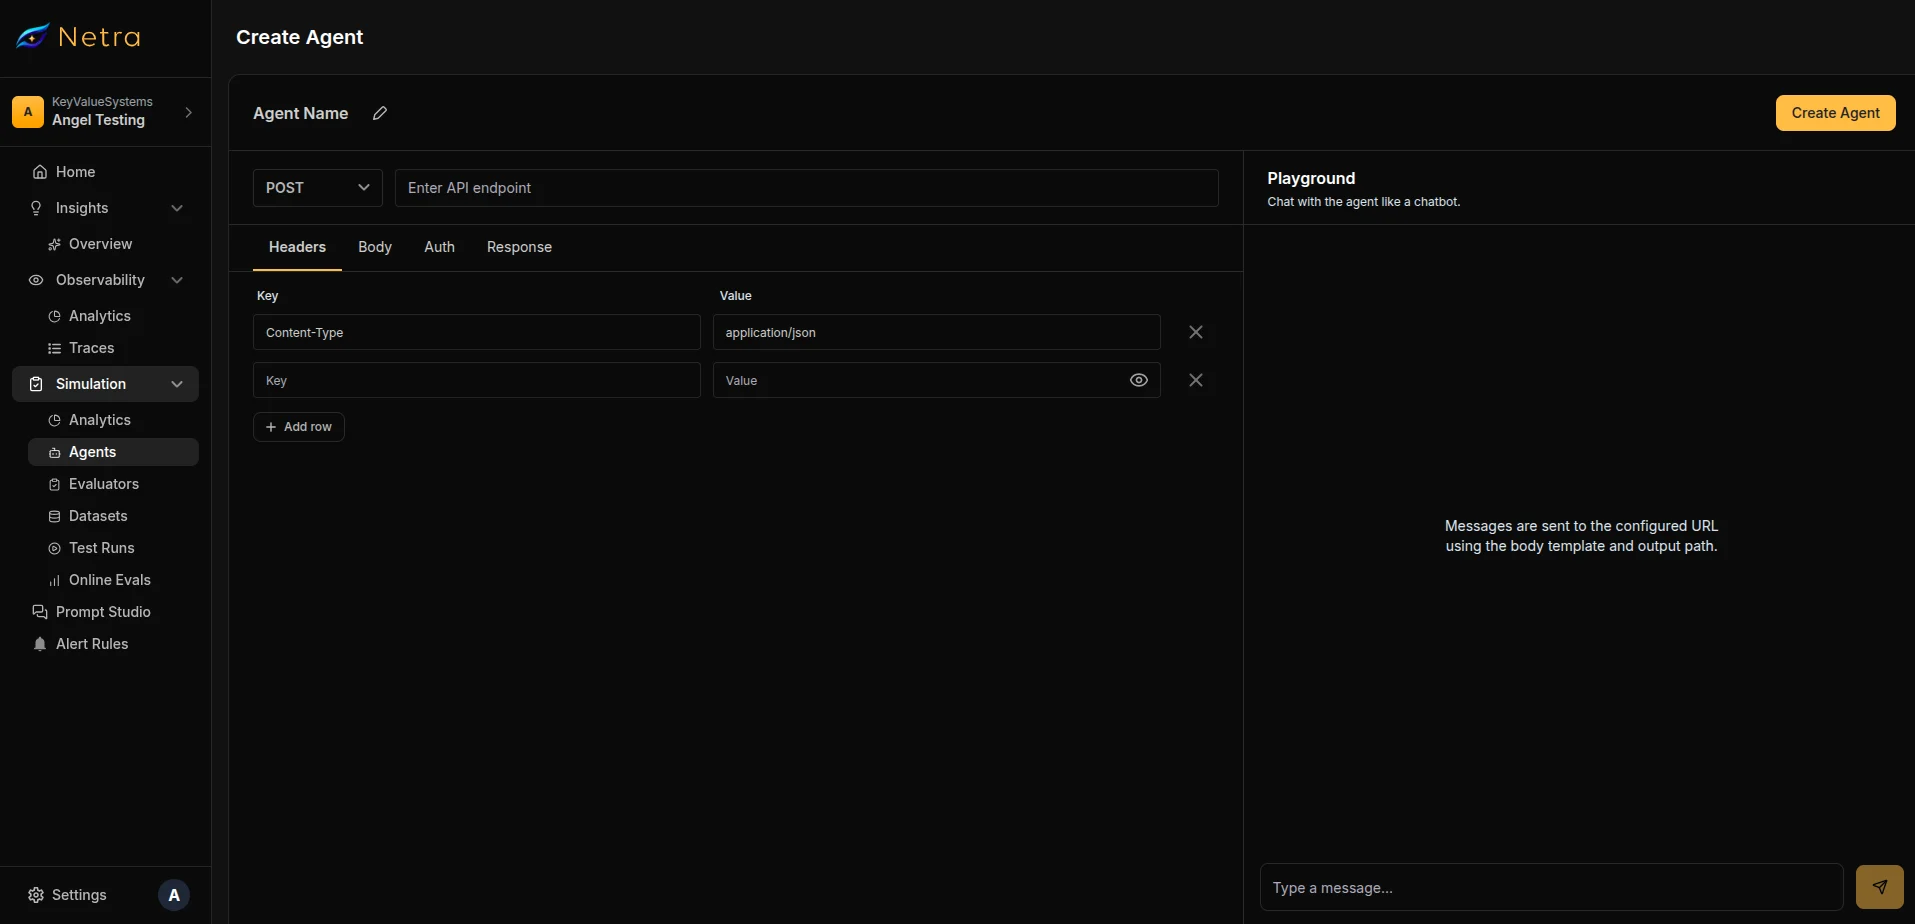This screenshot has width=1915, height=924.
Task: Switch to the Body tab
Action: click(375, 247)
